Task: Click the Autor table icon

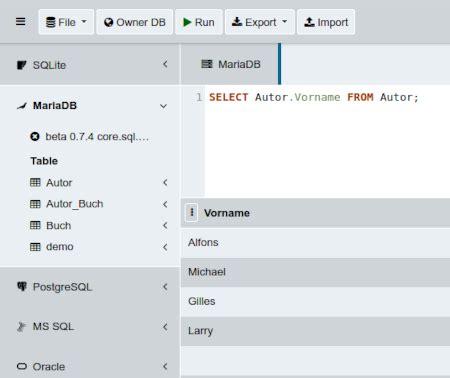Action: (35, 182)
